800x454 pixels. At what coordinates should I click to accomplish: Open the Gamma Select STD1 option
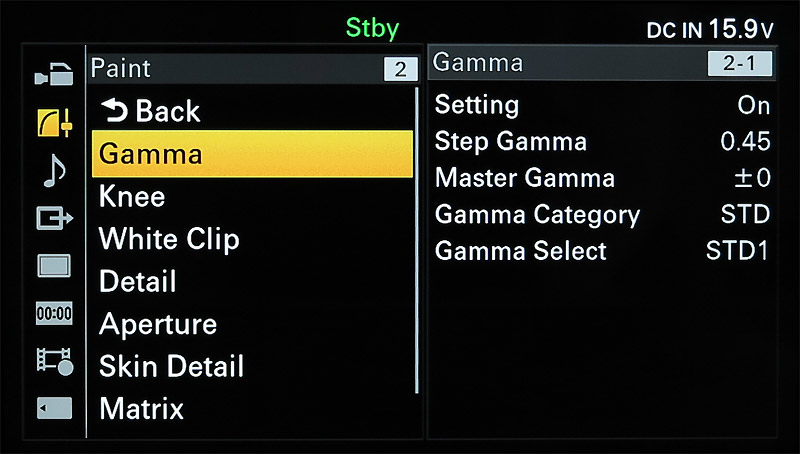click(x=737, y=250)
